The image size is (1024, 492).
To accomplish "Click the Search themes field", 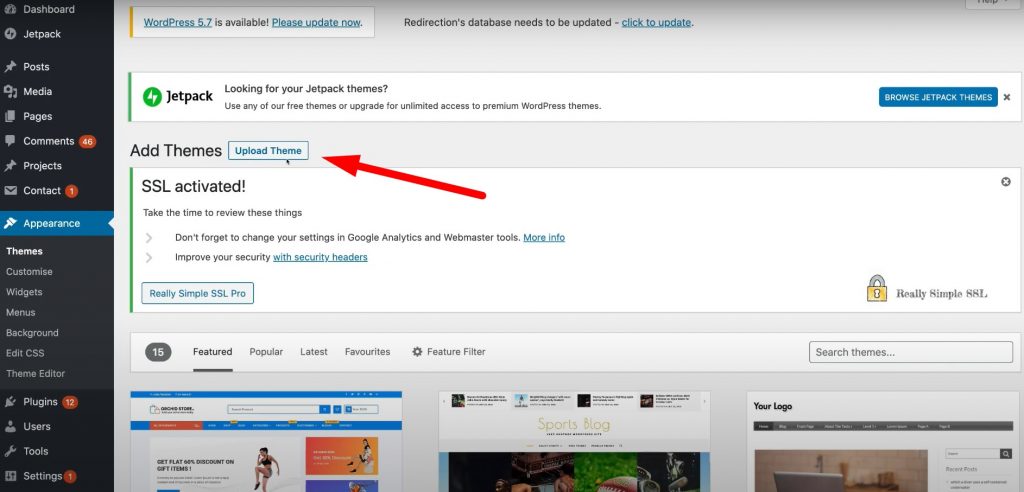I will [x=910, y=352].
